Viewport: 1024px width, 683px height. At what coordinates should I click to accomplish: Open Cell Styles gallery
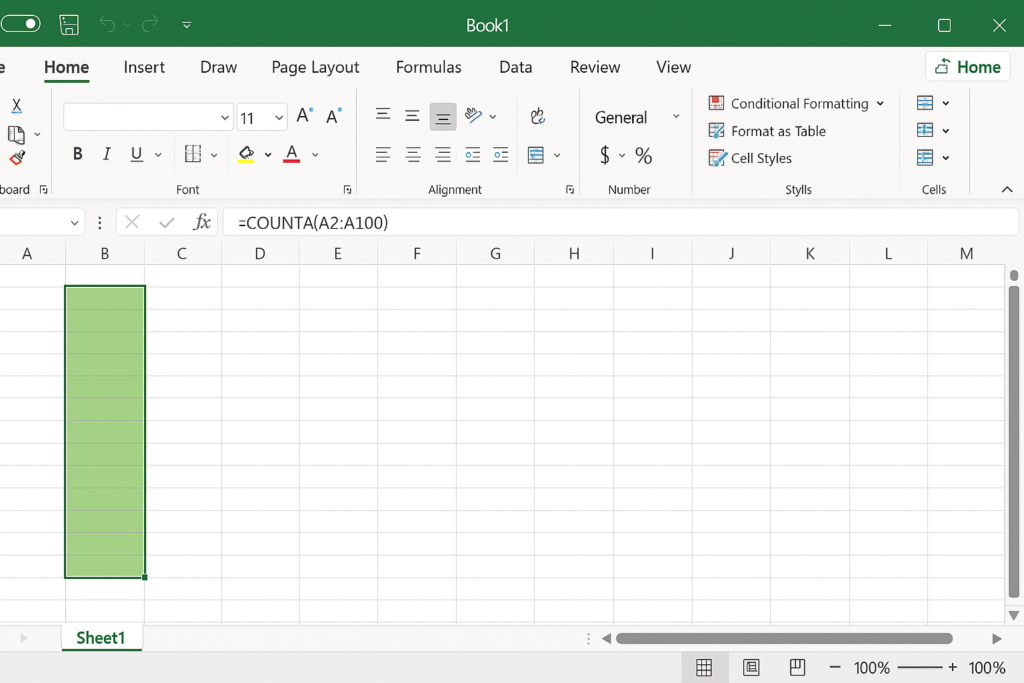(x=750, y=158)
